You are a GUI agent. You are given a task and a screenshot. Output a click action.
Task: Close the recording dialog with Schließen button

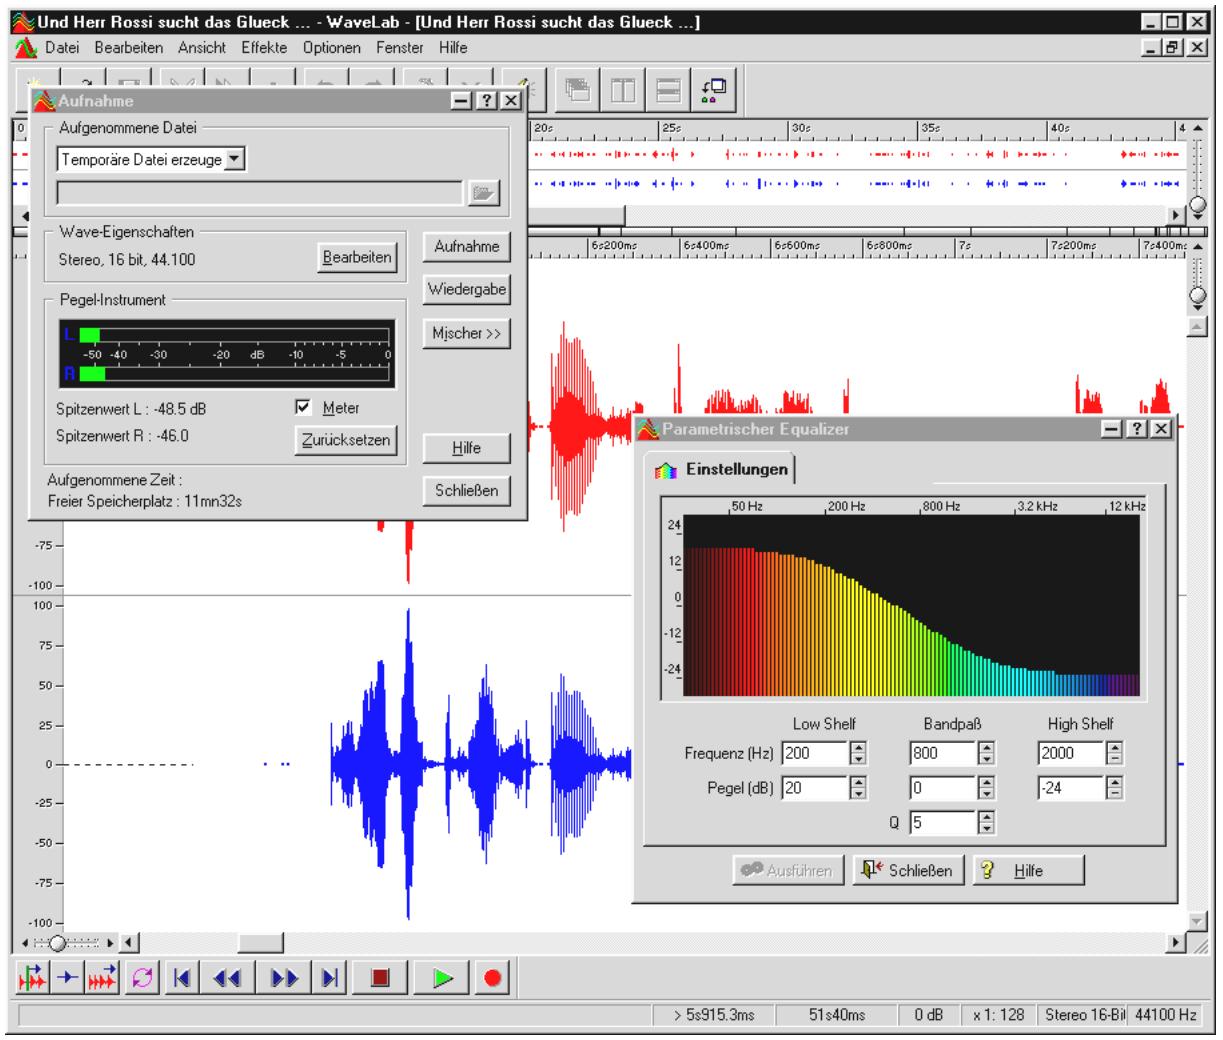click(x=466, y=491)
